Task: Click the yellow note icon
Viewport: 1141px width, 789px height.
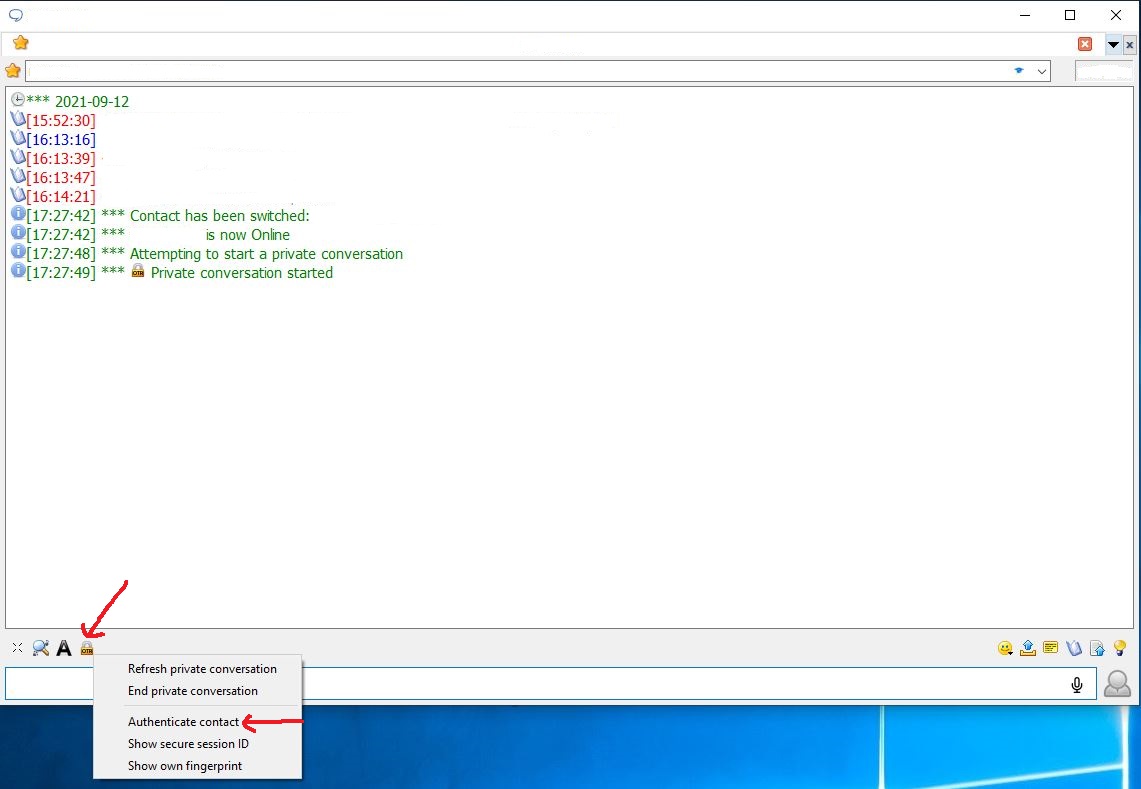Action: click(1051, 648)
